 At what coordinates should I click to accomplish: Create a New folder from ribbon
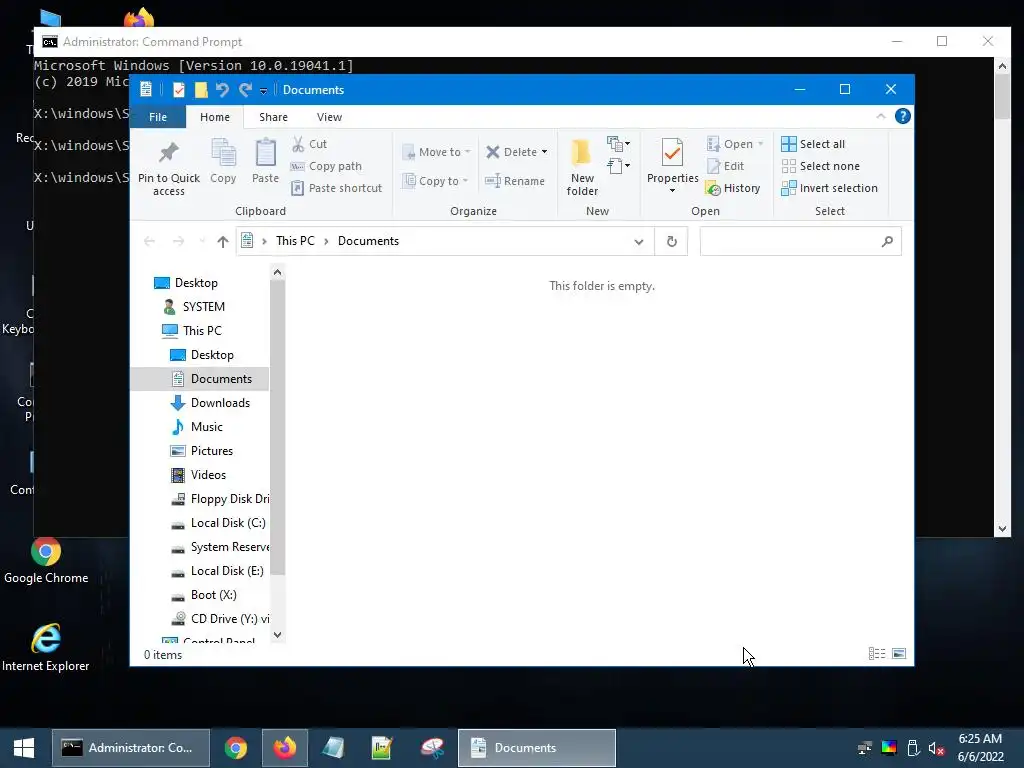pyautogui.click(x=581, y=167)
